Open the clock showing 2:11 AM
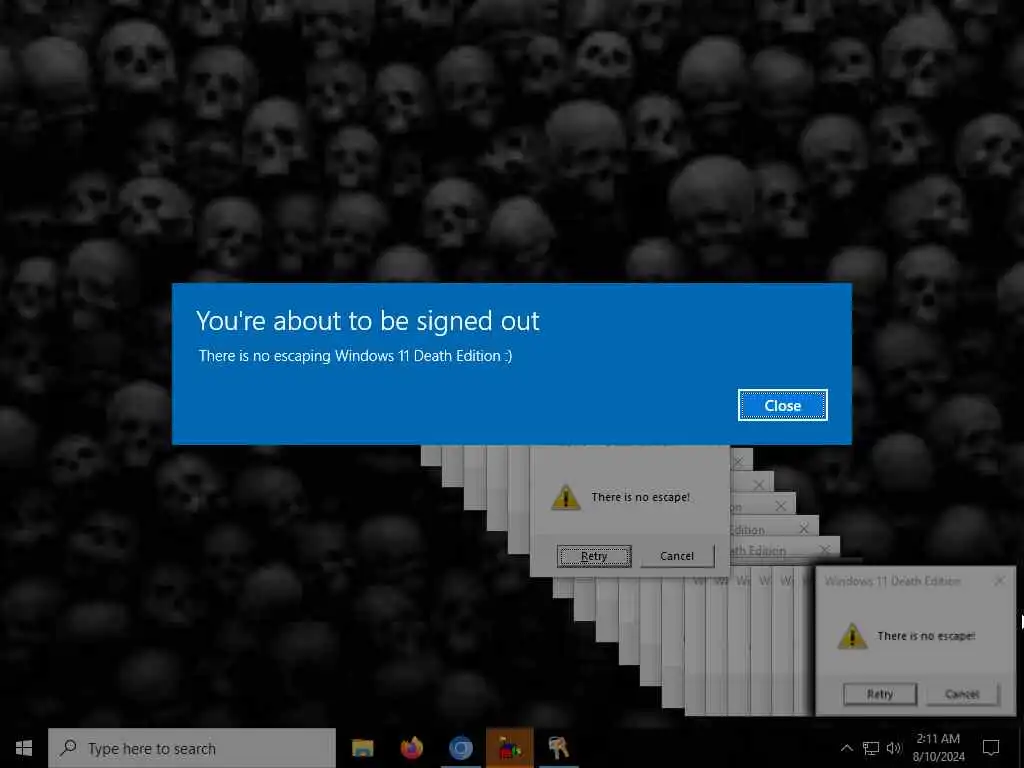This screenshot has height=768, width=1024. tap(938, 748)
